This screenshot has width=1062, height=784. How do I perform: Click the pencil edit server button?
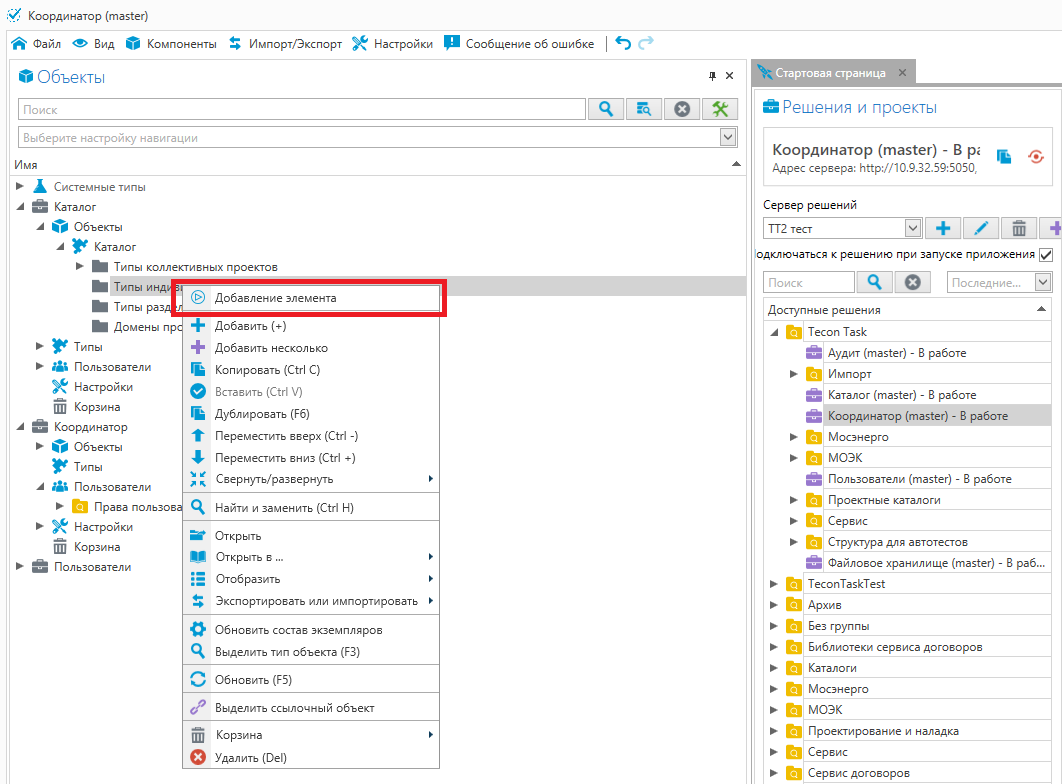(x=980, y=228)
